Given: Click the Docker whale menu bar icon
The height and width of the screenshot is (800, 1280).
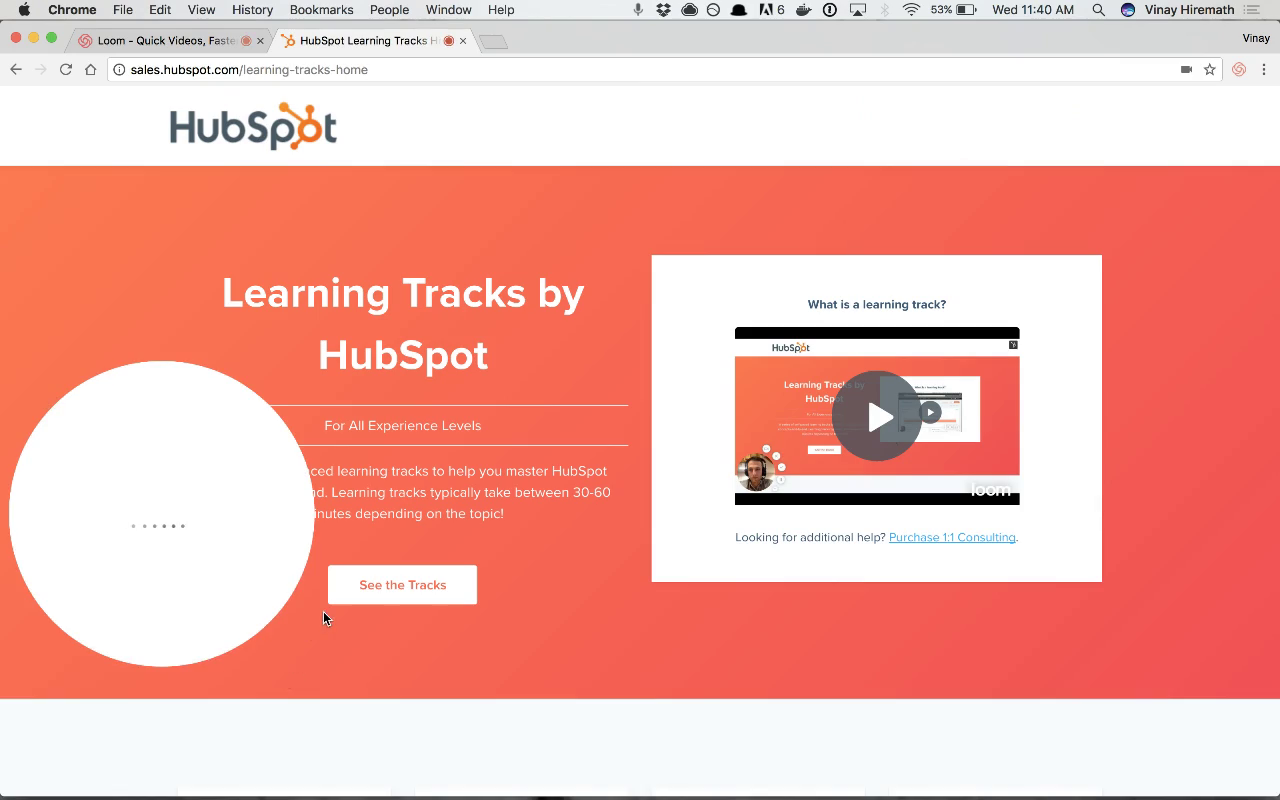Looking at the screenshot, I should tap(803, 10).
